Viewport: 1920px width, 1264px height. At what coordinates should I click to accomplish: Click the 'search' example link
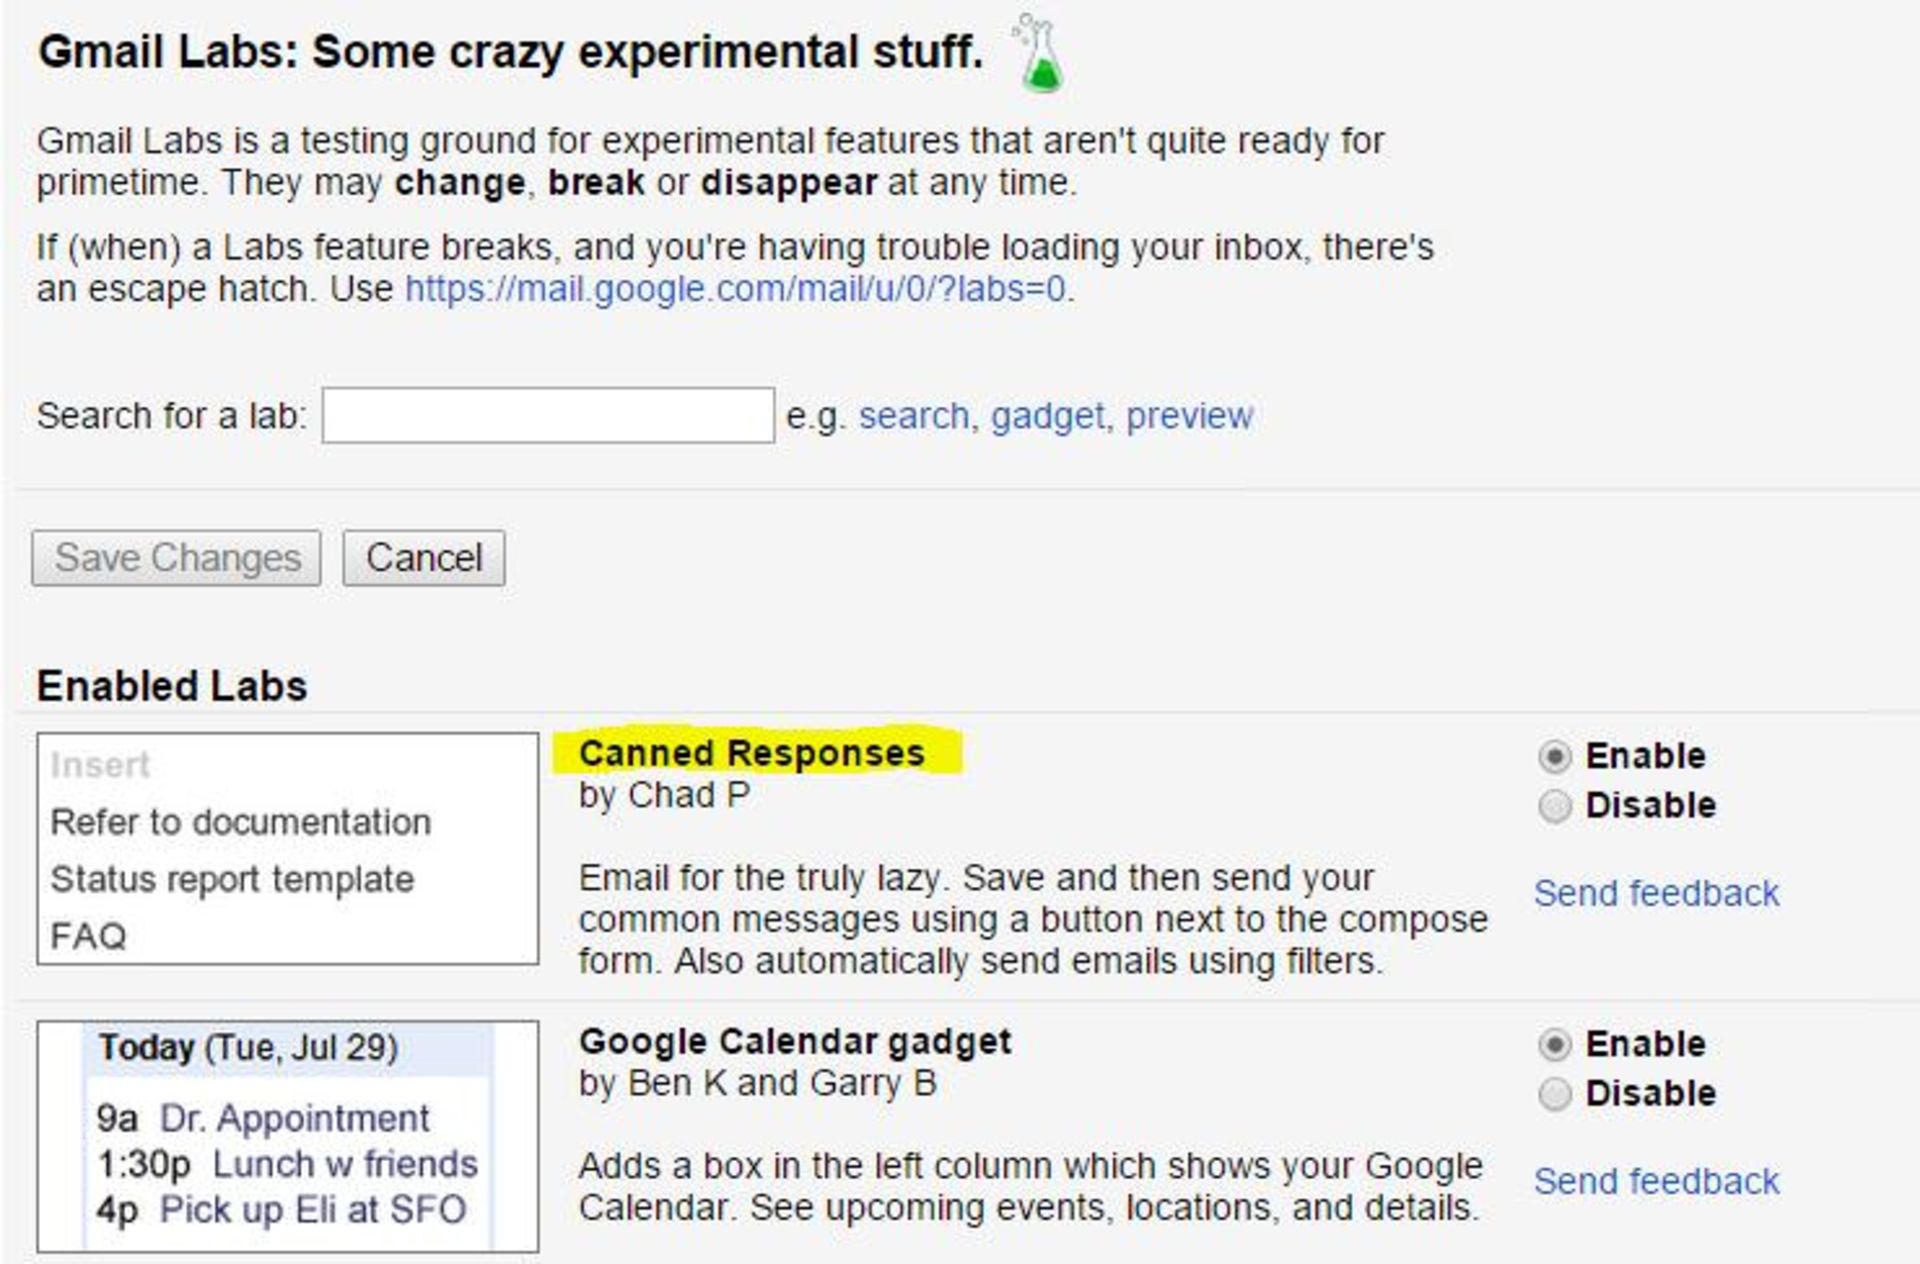point(914,416)
